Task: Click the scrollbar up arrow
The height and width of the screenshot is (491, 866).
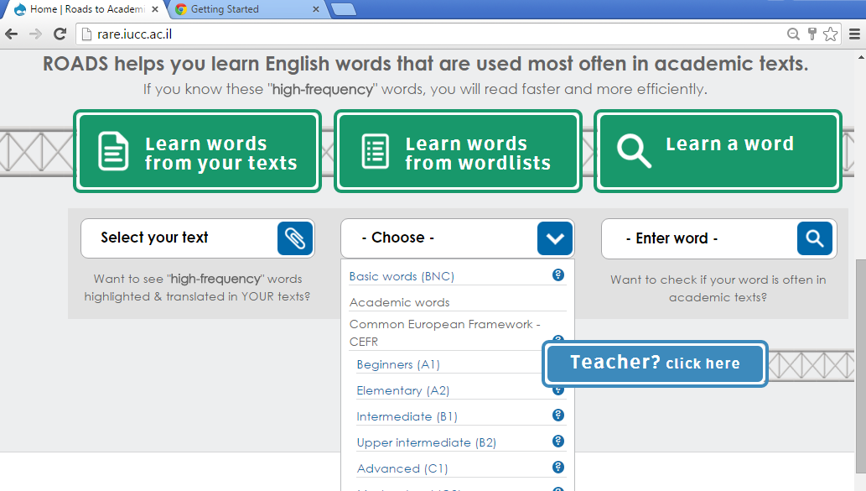Action: [860, 56]
